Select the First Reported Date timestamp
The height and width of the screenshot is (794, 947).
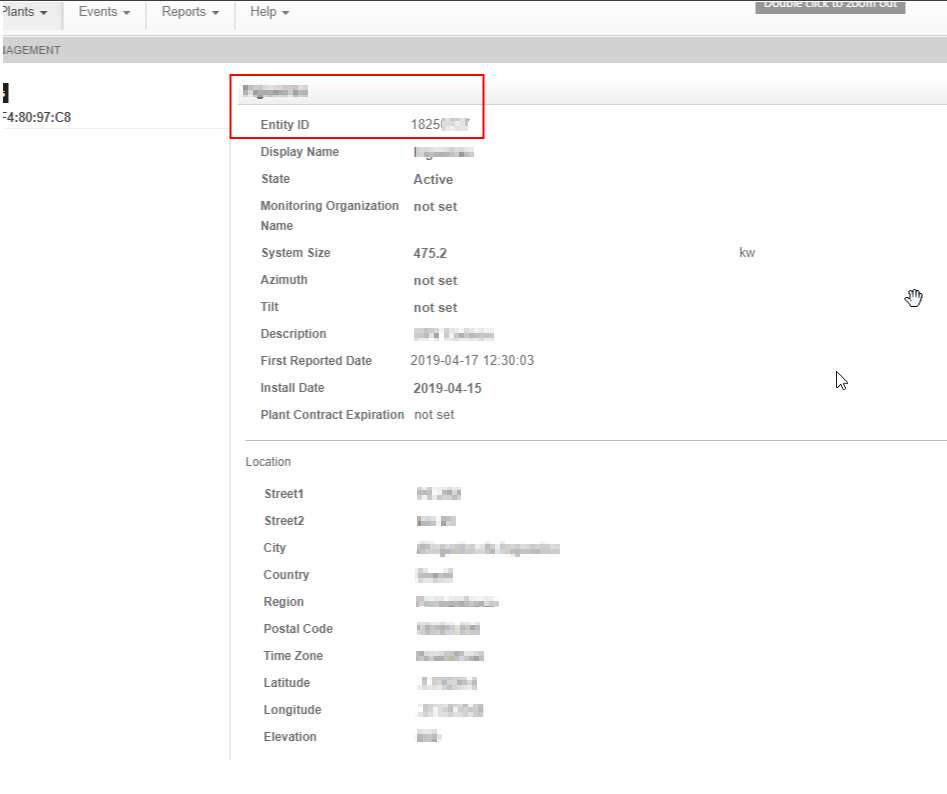coord(472,361)
